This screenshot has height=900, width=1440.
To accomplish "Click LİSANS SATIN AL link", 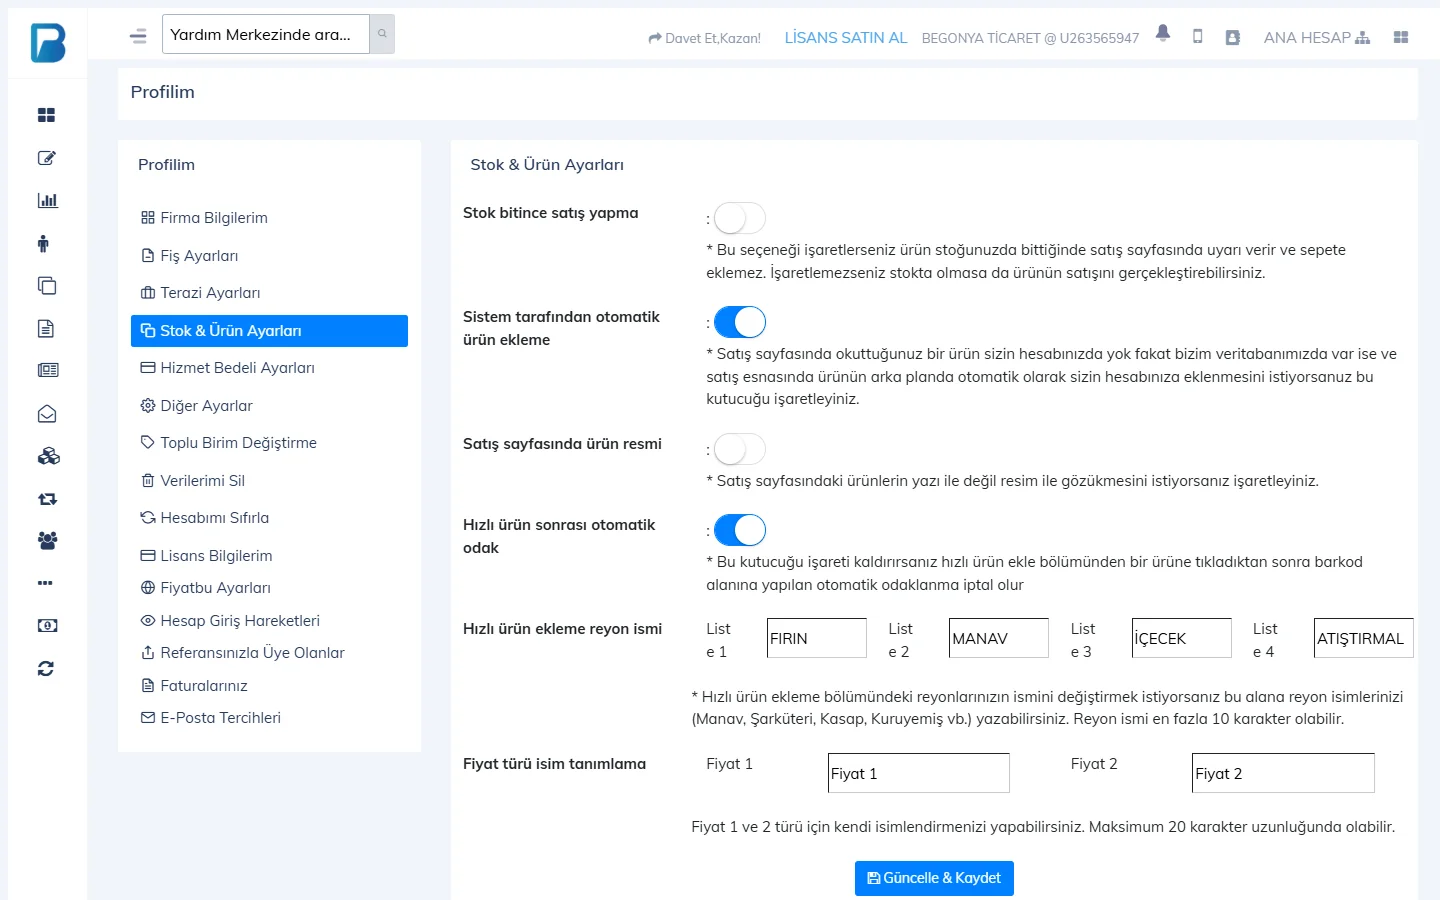I will 846,38.
